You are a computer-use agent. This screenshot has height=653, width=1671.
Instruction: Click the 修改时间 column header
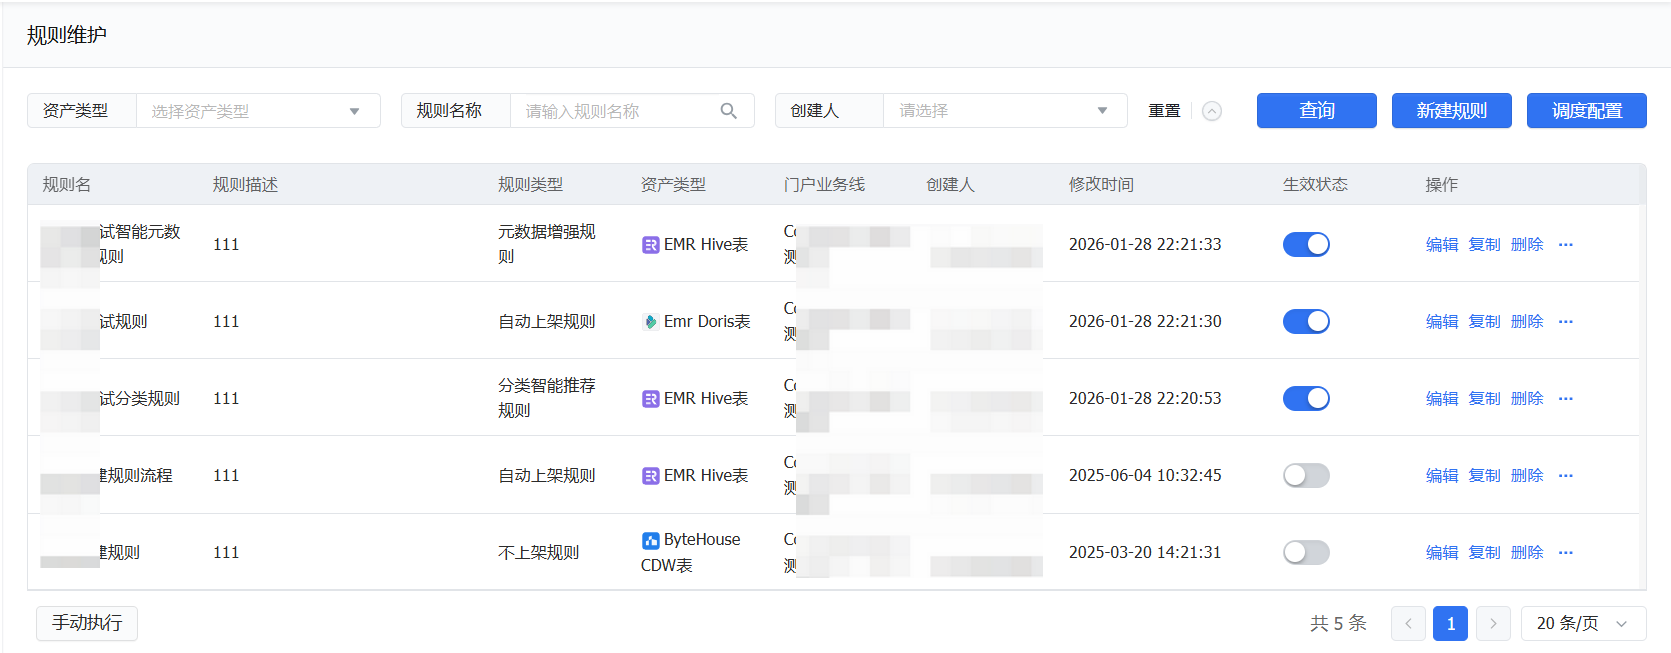(1101, 185)
